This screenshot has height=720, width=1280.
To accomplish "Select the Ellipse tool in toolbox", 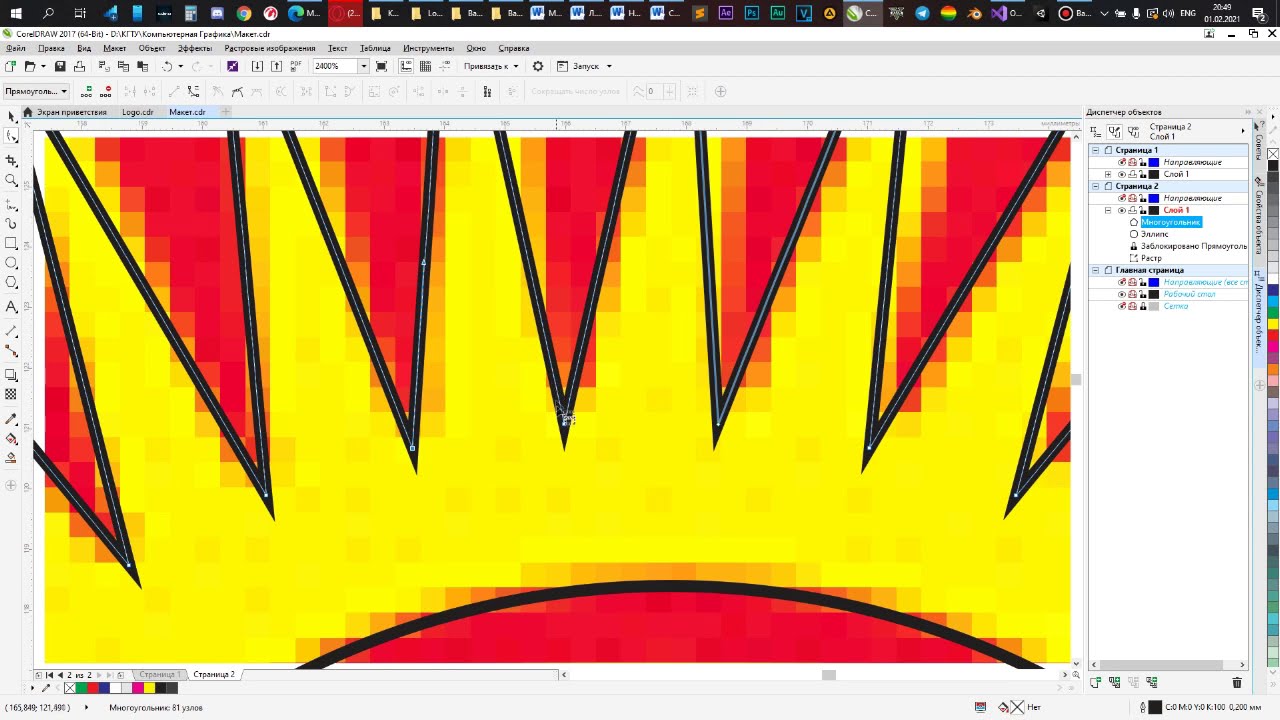I will click(x=11, y=263).
